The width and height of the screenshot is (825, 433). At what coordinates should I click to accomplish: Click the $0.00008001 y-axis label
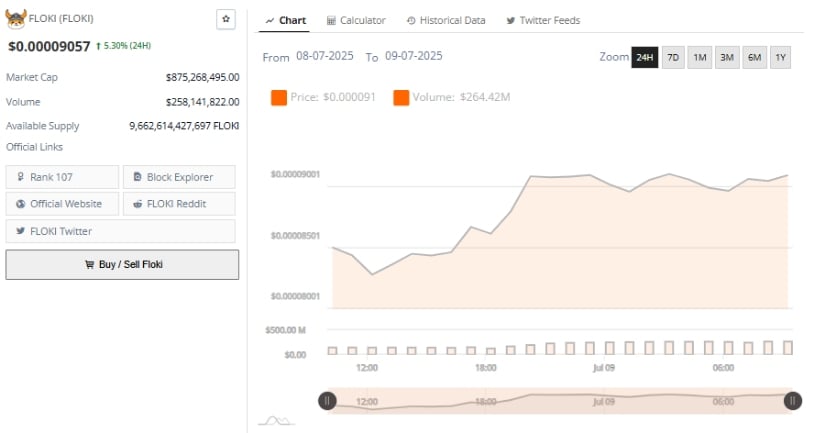[295, 296]
